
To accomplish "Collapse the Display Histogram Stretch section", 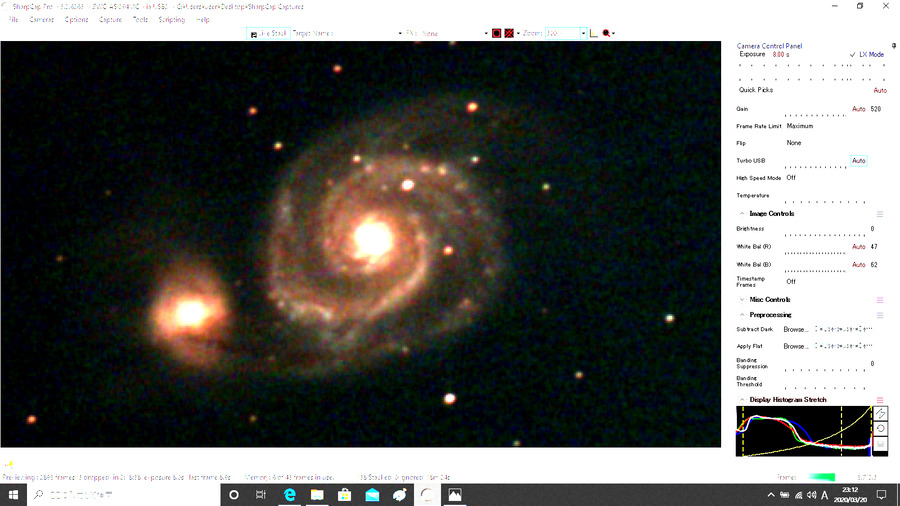I will (x=742, y=399).
